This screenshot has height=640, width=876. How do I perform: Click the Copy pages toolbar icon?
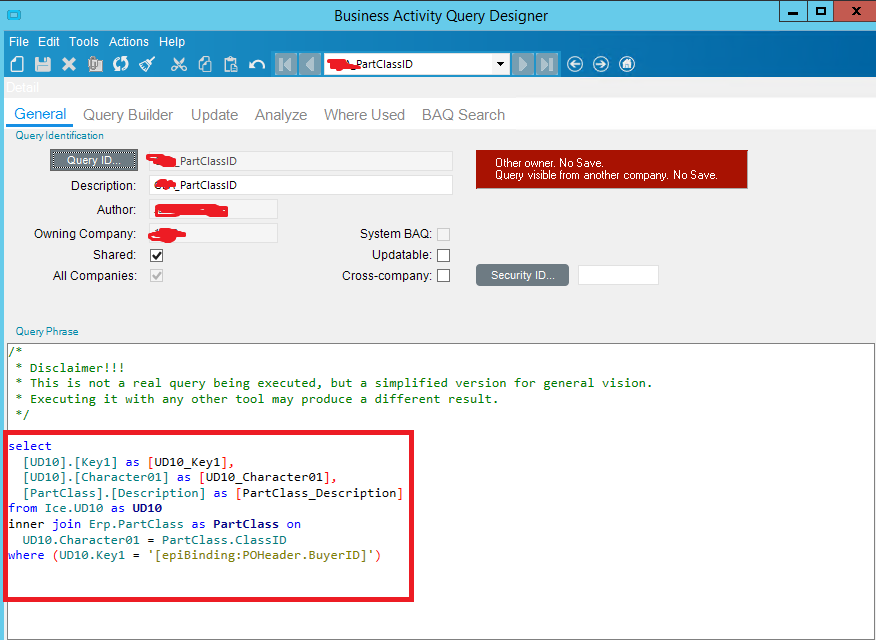click(x=205, y=64)
